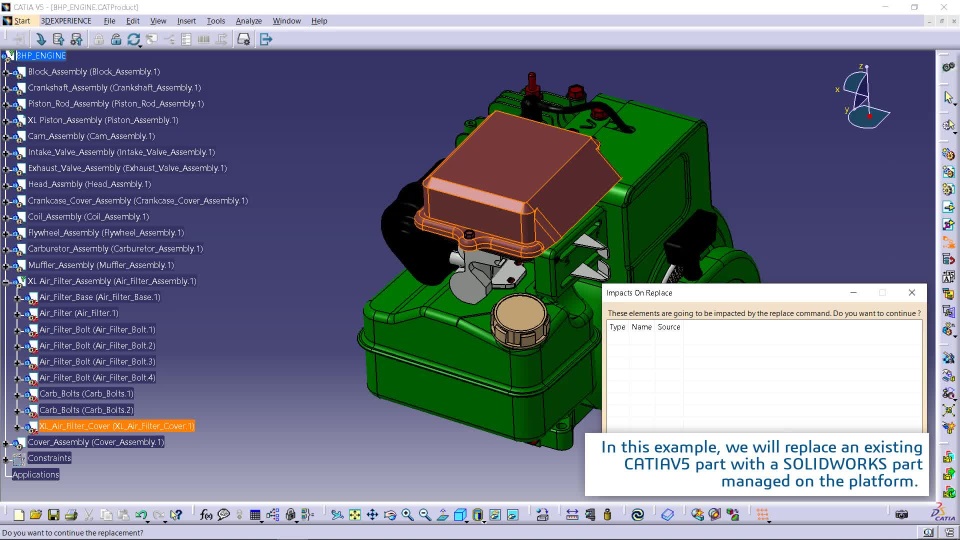Viewport: 960px width, 540px height.
Task: Click Type column header in Impacts On Replace
Action: pos(617,328)
